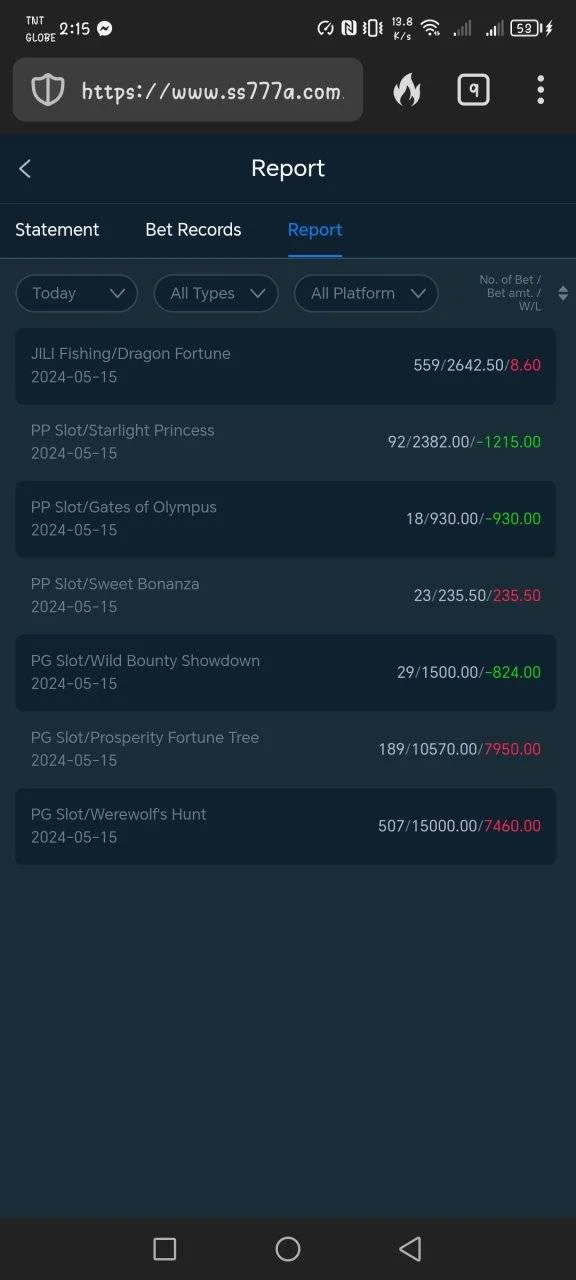Tap the Android recent apps square
The image size is (576, 1280).
pos(165,1248)
